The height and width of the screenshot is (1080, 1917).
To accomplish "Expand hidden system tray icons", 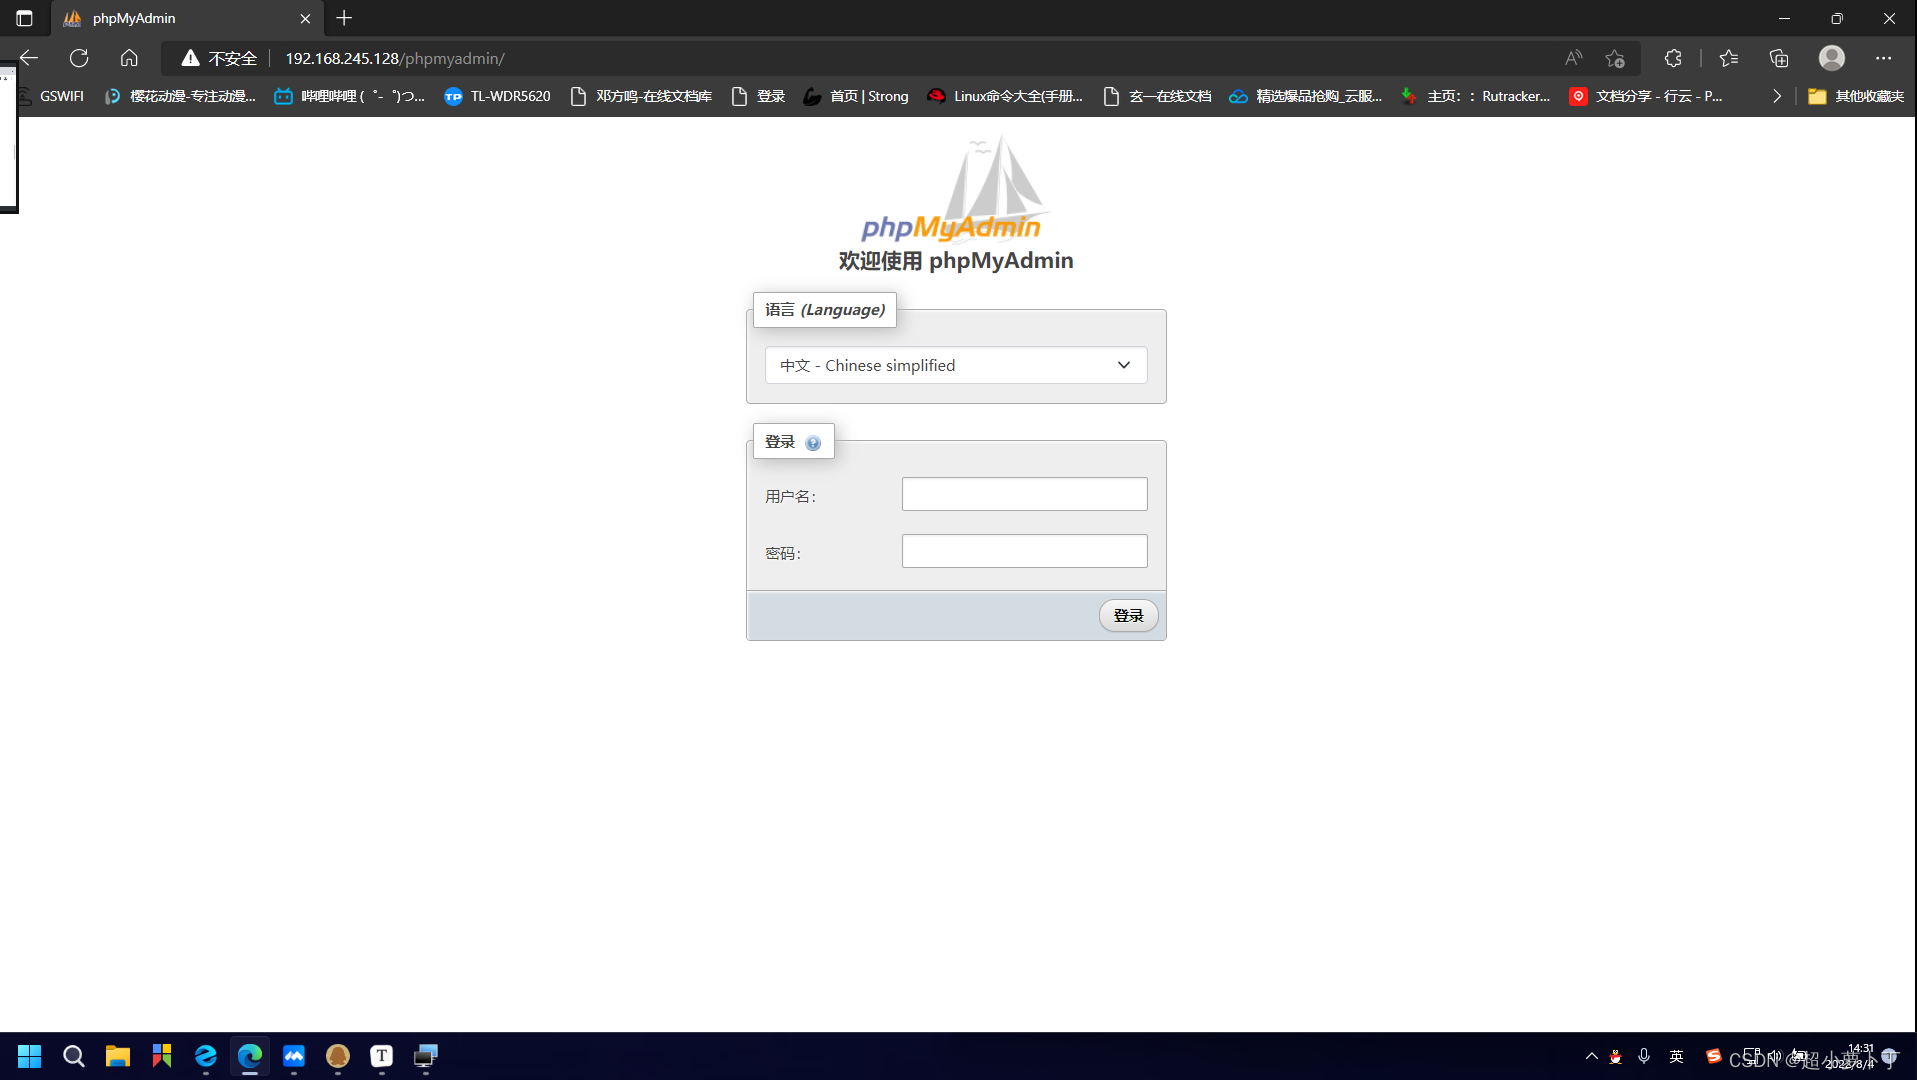I will point(1591,1055).
